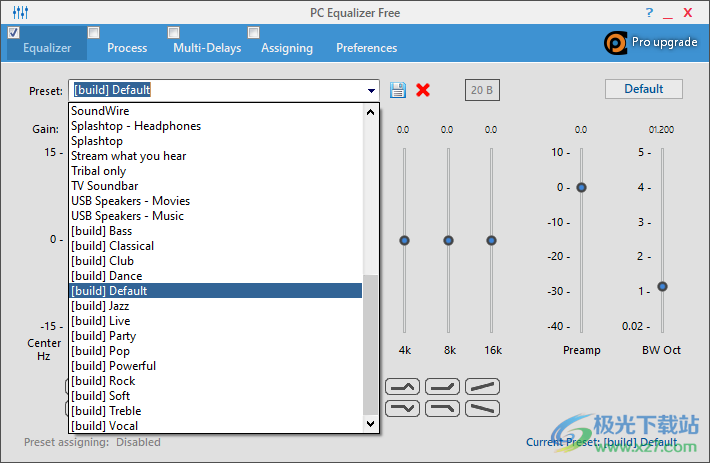This screenshot has height=463, width=710.
Task: Click the 20 B bands button
Action: point(482,90)
